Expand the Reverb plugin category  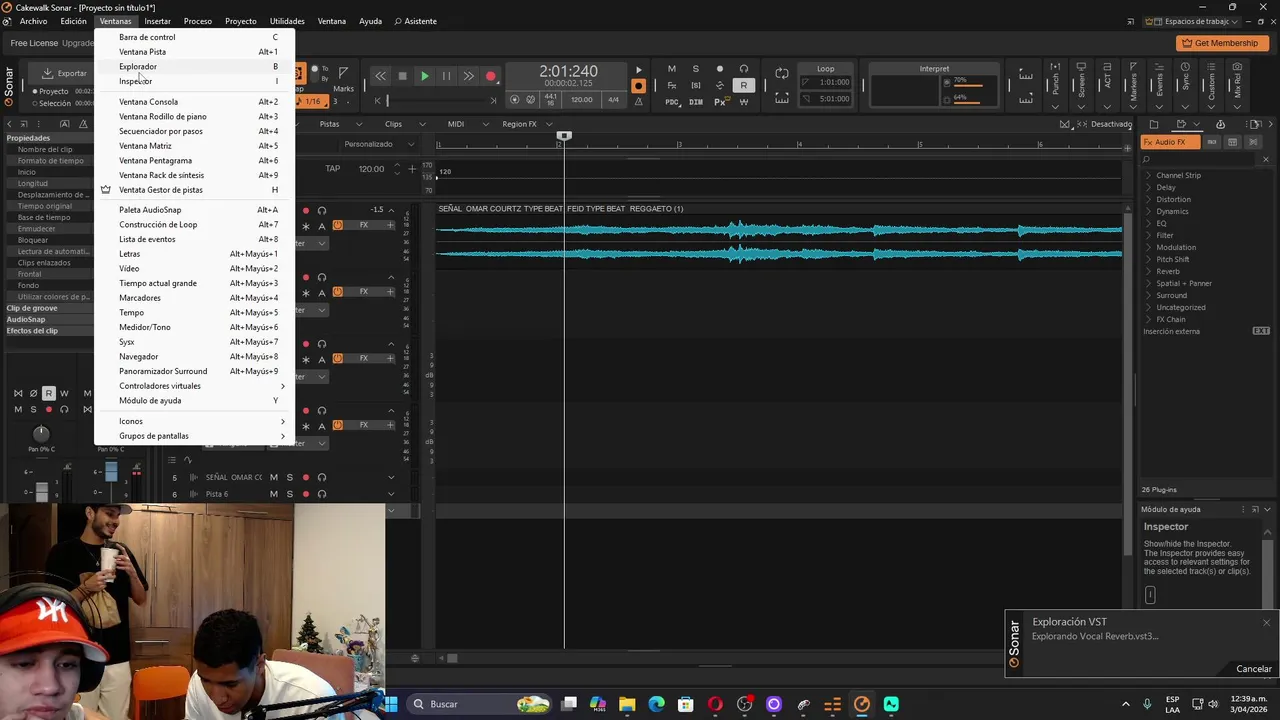coord(1148,271)
